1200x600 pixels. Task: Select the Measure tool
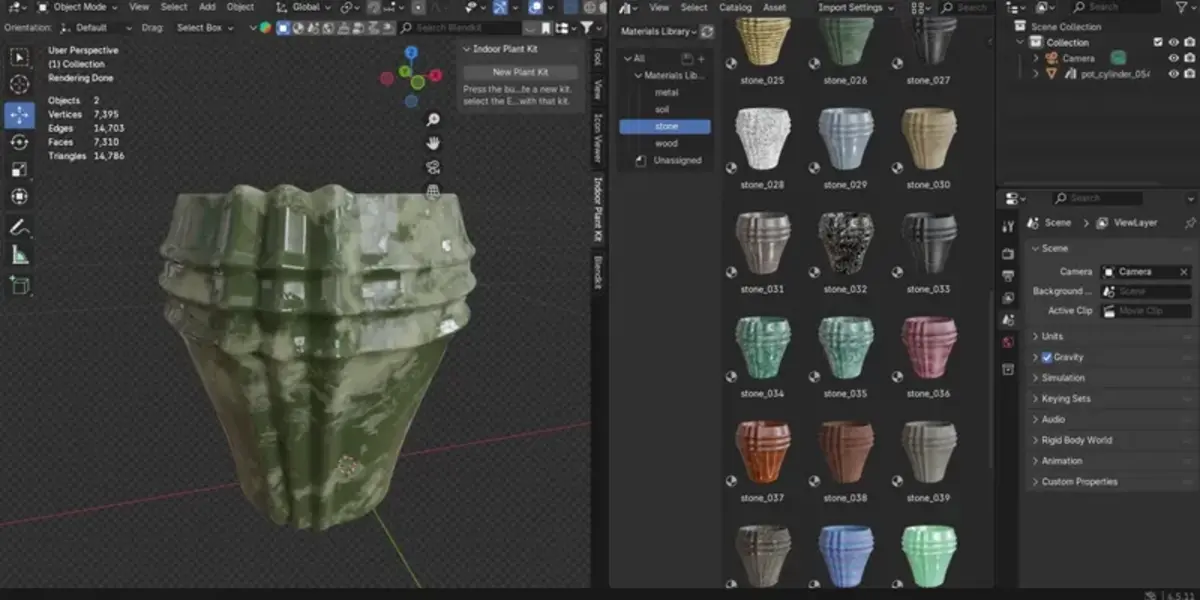tap(19, 256)
